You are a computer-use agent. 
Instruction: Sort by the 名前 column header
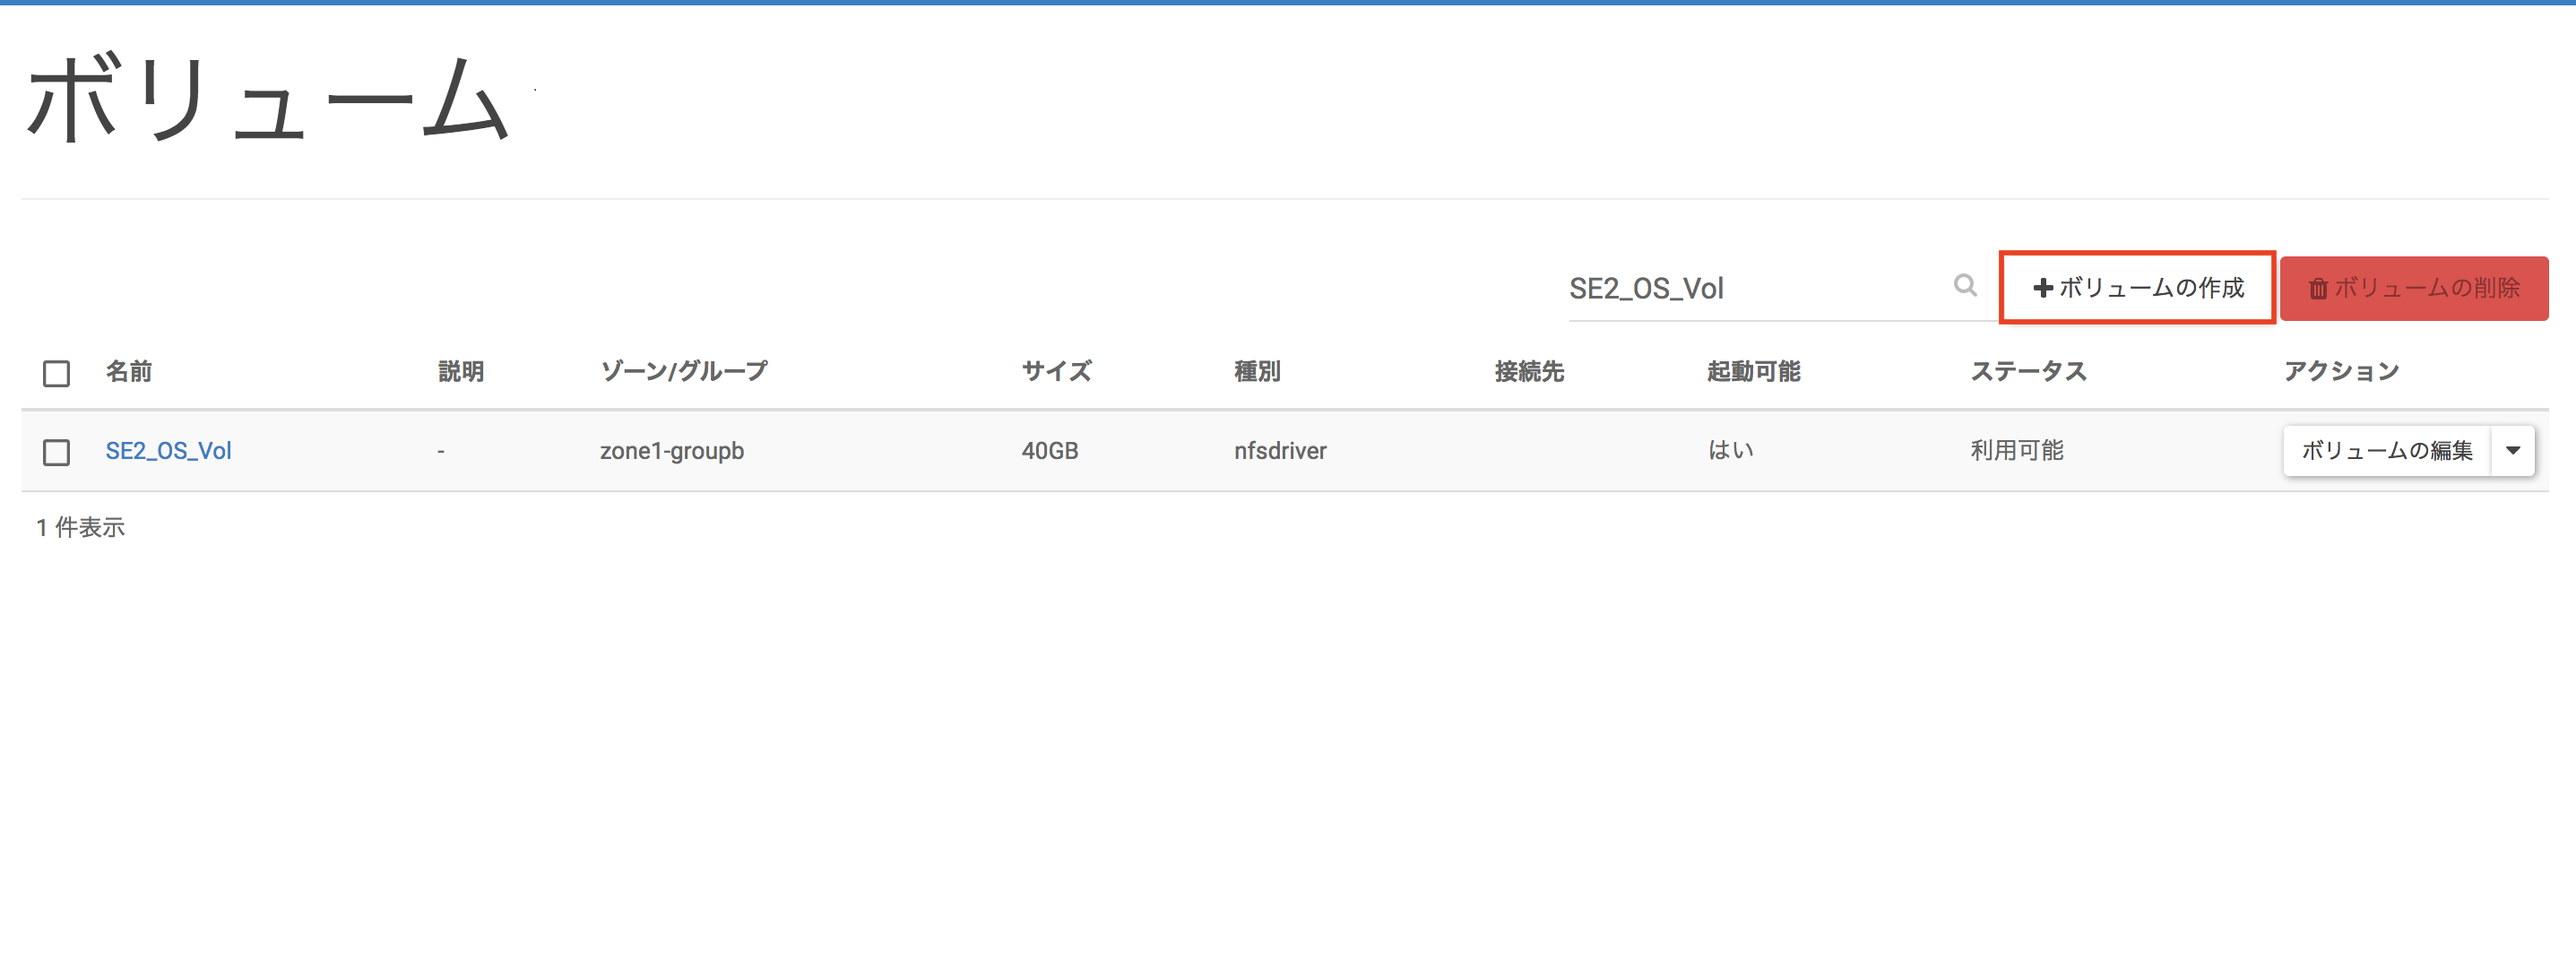click(129, 372)
